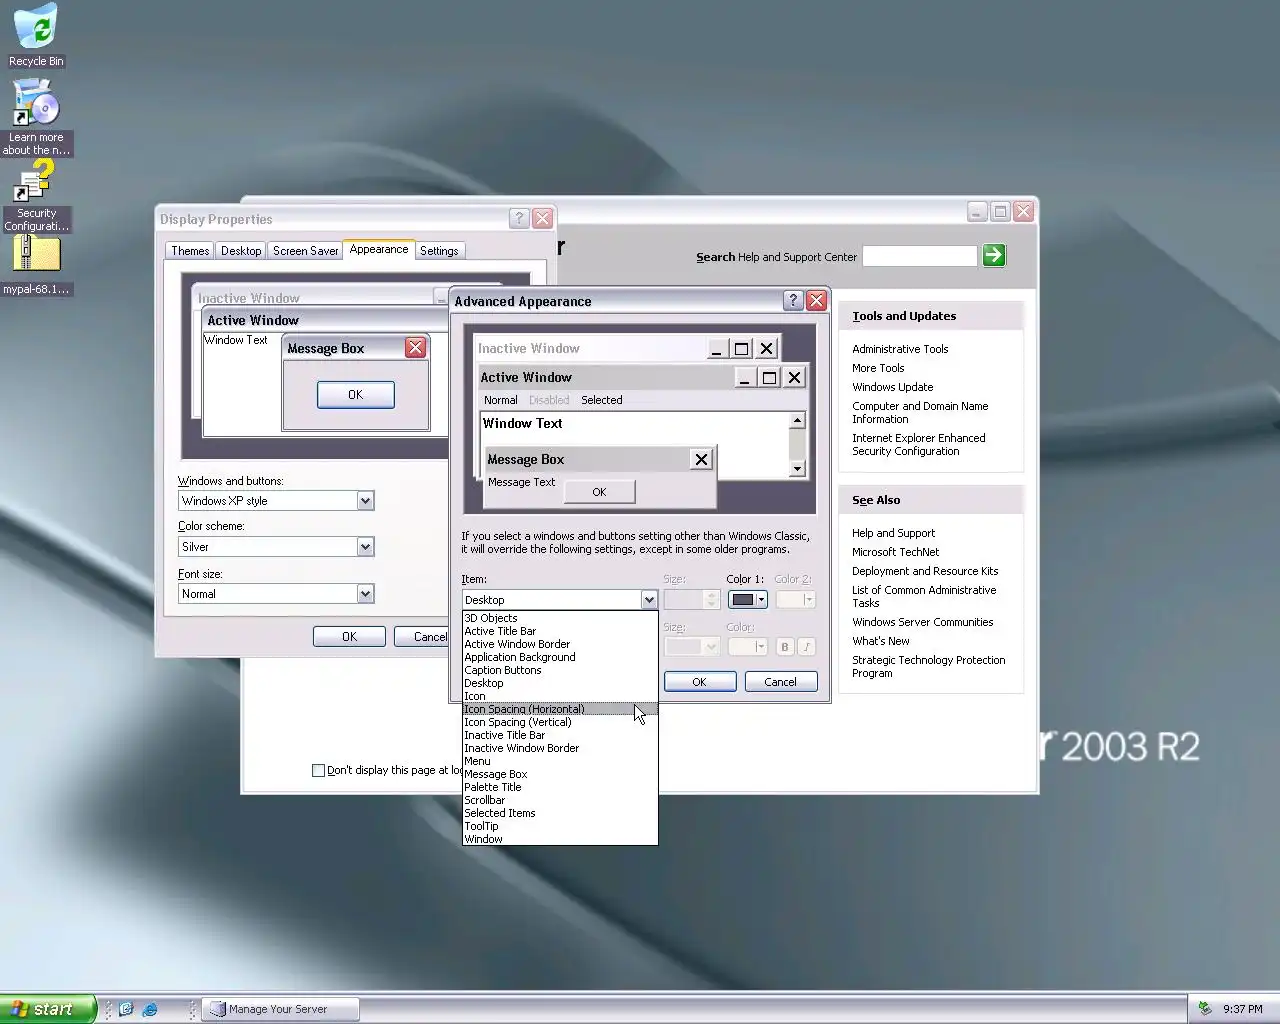
Task: Choose 'Palette Title' in item list
Action: [x=560, y=787]
